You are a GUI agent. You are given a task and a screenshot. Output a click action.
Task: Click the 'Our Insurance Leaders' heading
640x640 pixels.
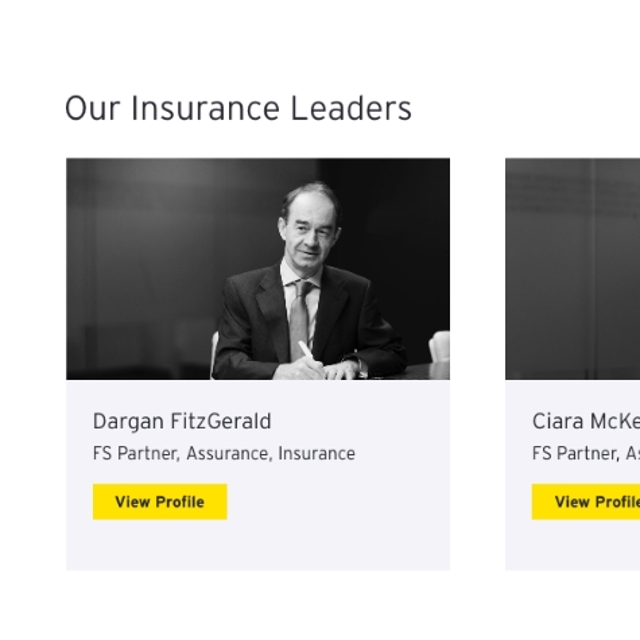pos(238,108)
